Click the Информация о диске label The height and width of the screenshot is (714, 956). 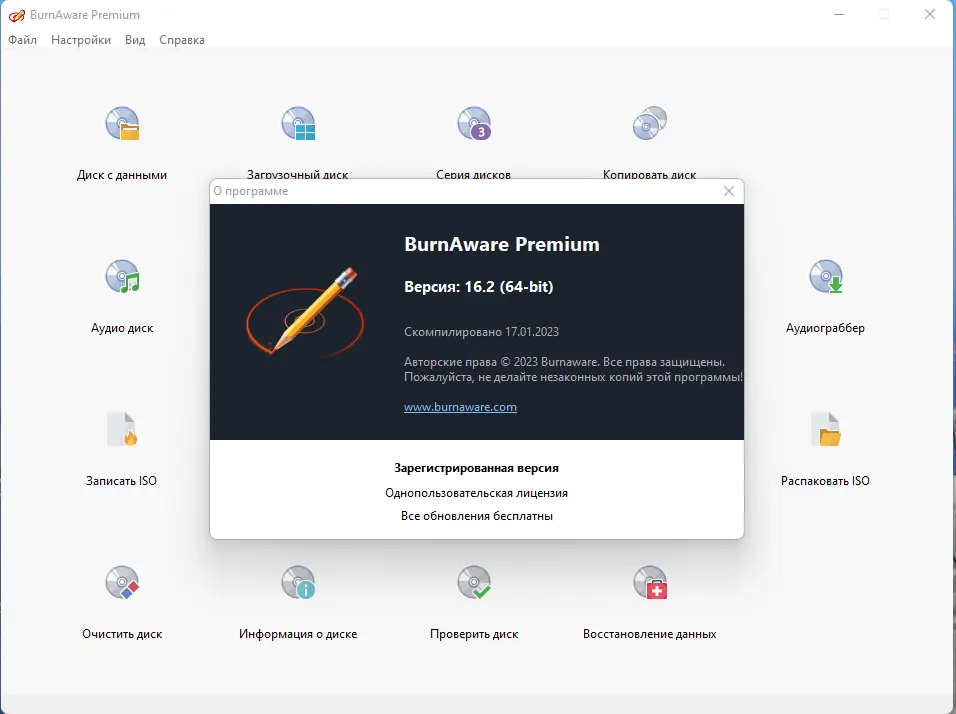coord(298,634)
